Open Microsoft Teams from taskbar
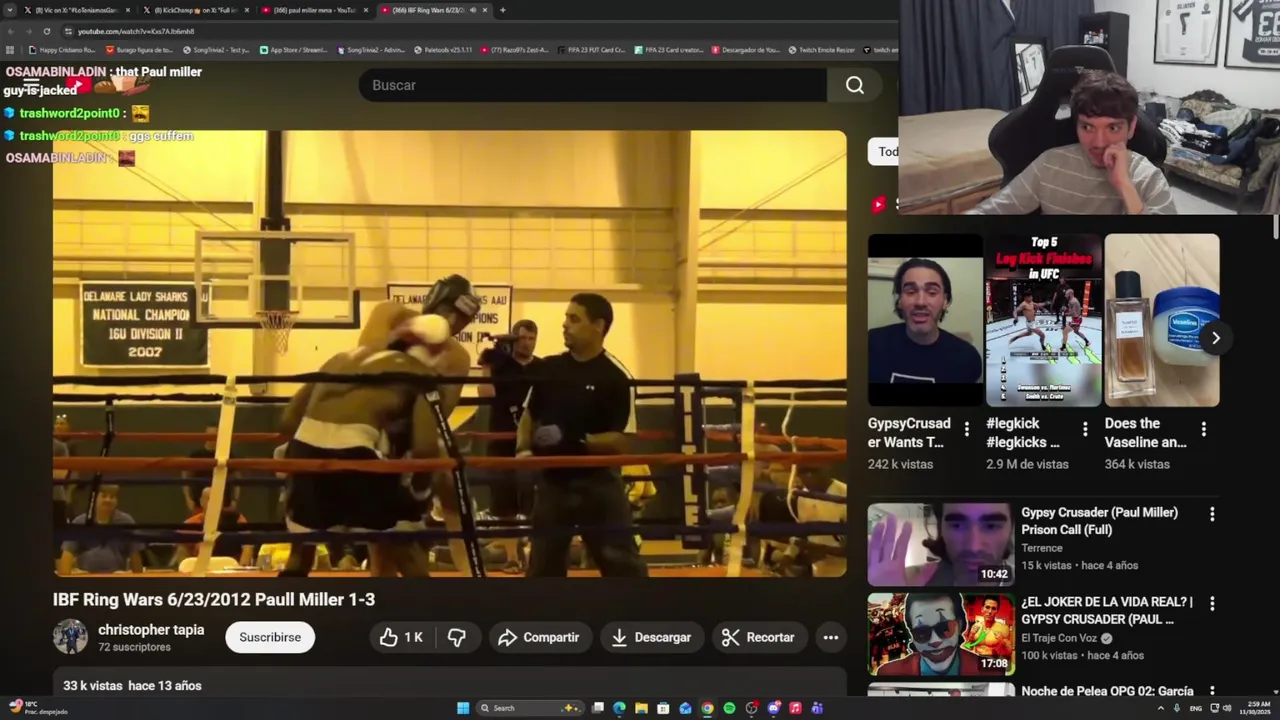The height and width of the screenshot is (720, 1280). [x=817, y=708]
